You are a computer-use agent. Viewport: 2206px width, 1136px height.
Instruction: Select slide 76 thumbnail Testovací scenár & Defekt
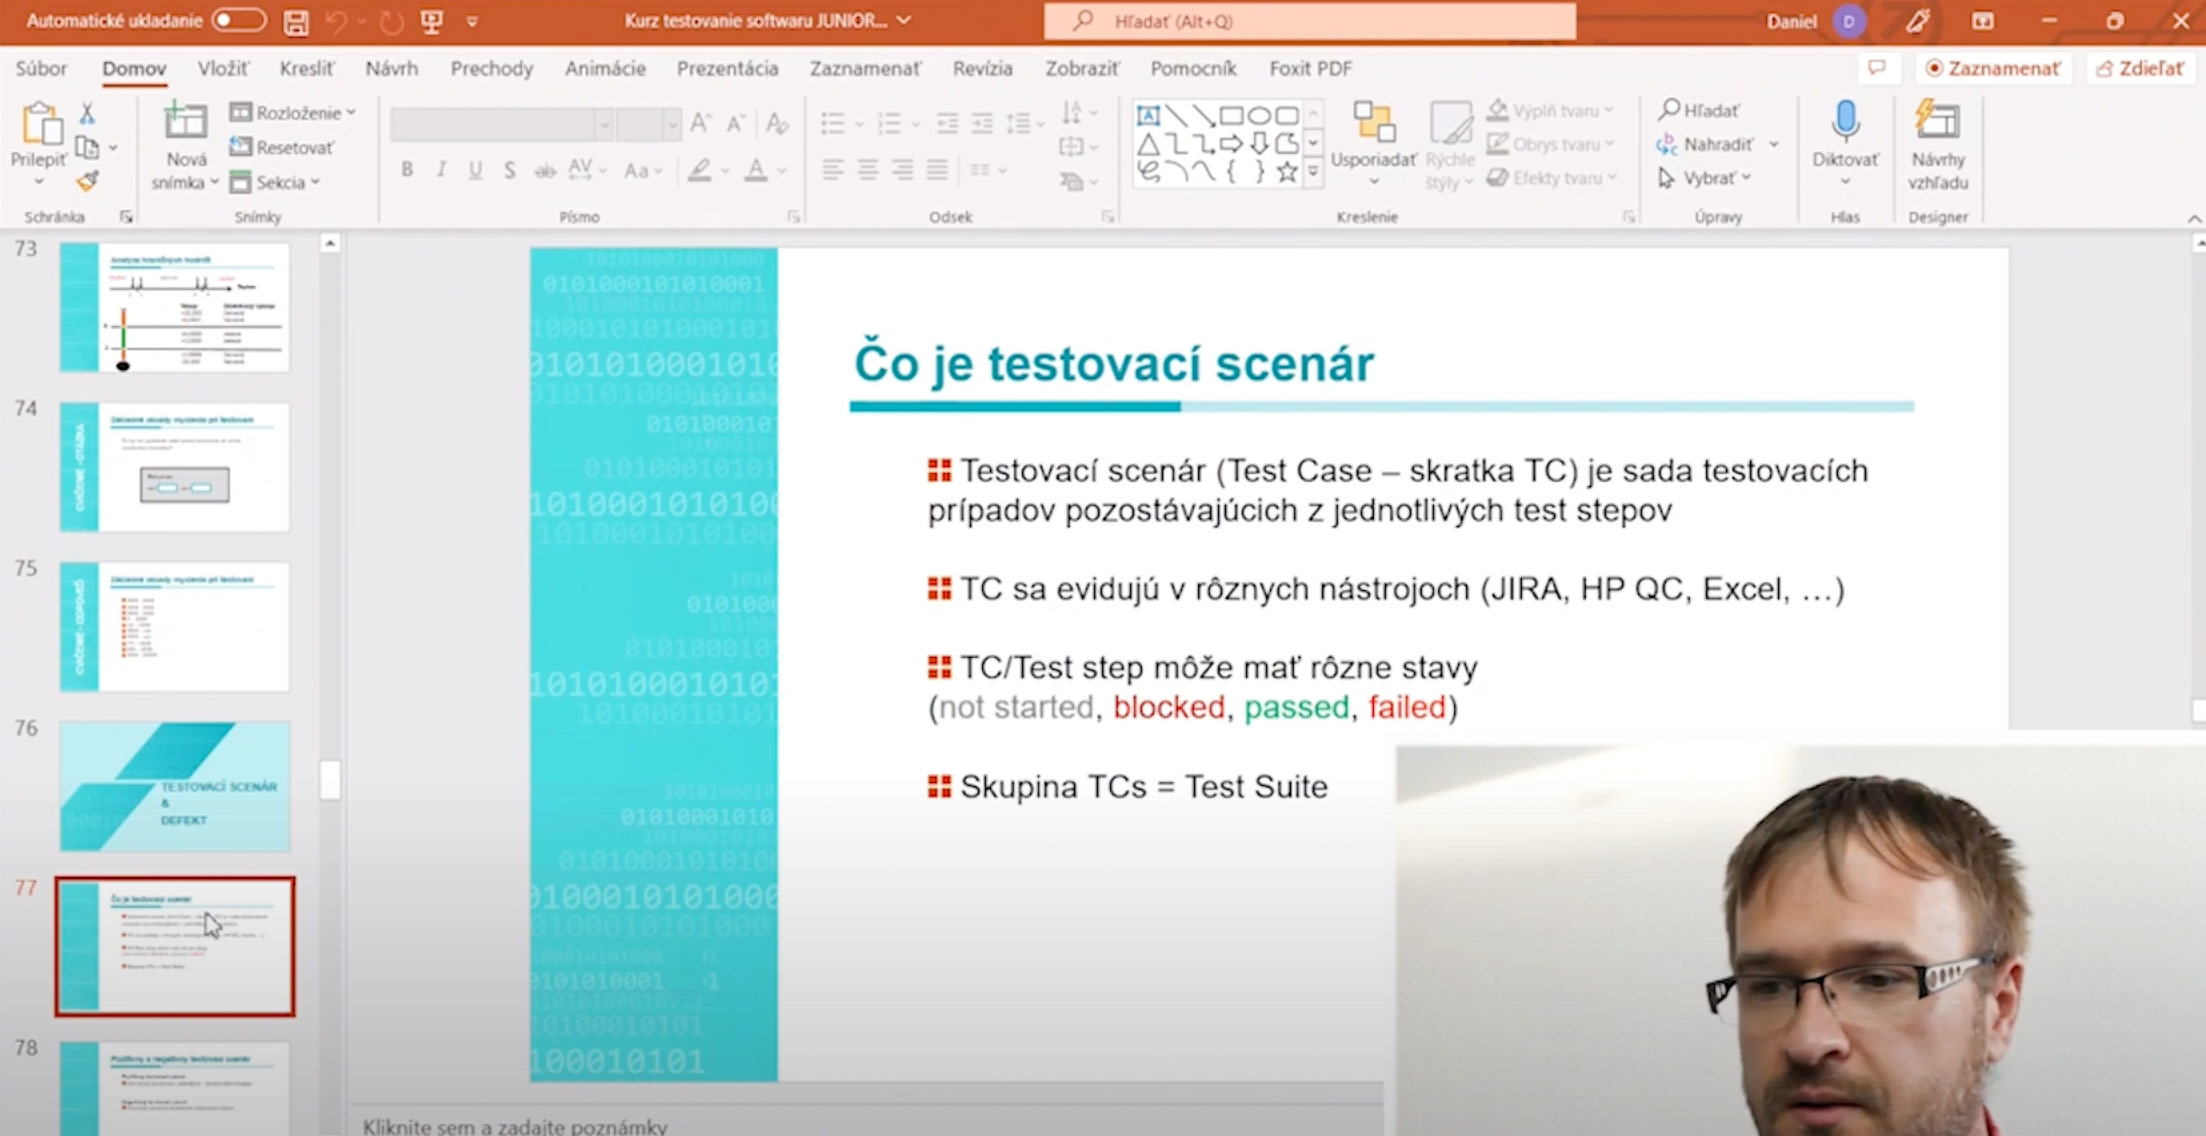[175, 787]
